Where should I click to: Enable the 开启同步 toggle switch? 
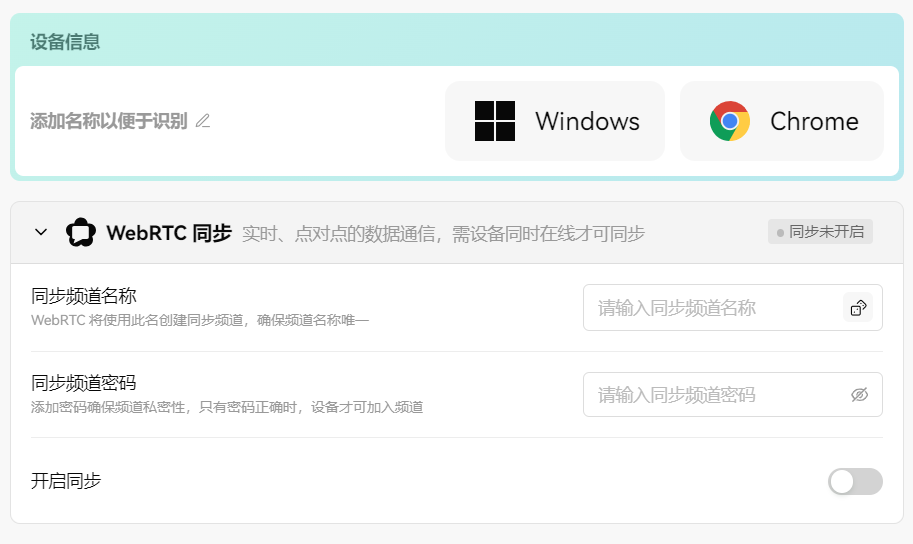[x=855, y=481]
